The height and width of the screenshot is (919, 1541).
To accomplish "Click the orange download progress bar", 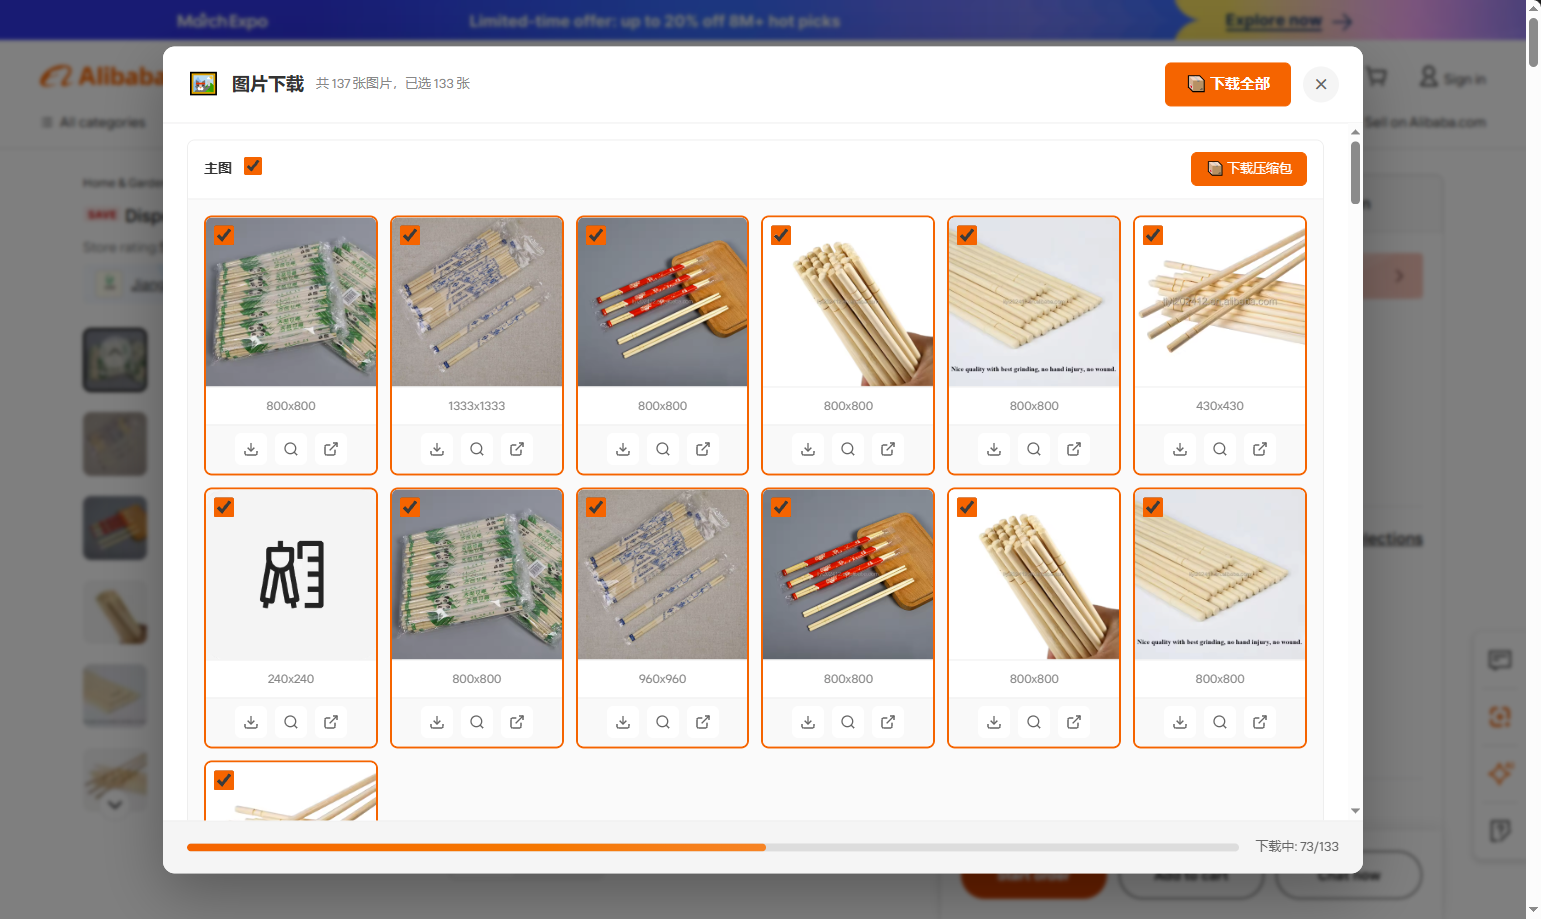I will (476, 847).
